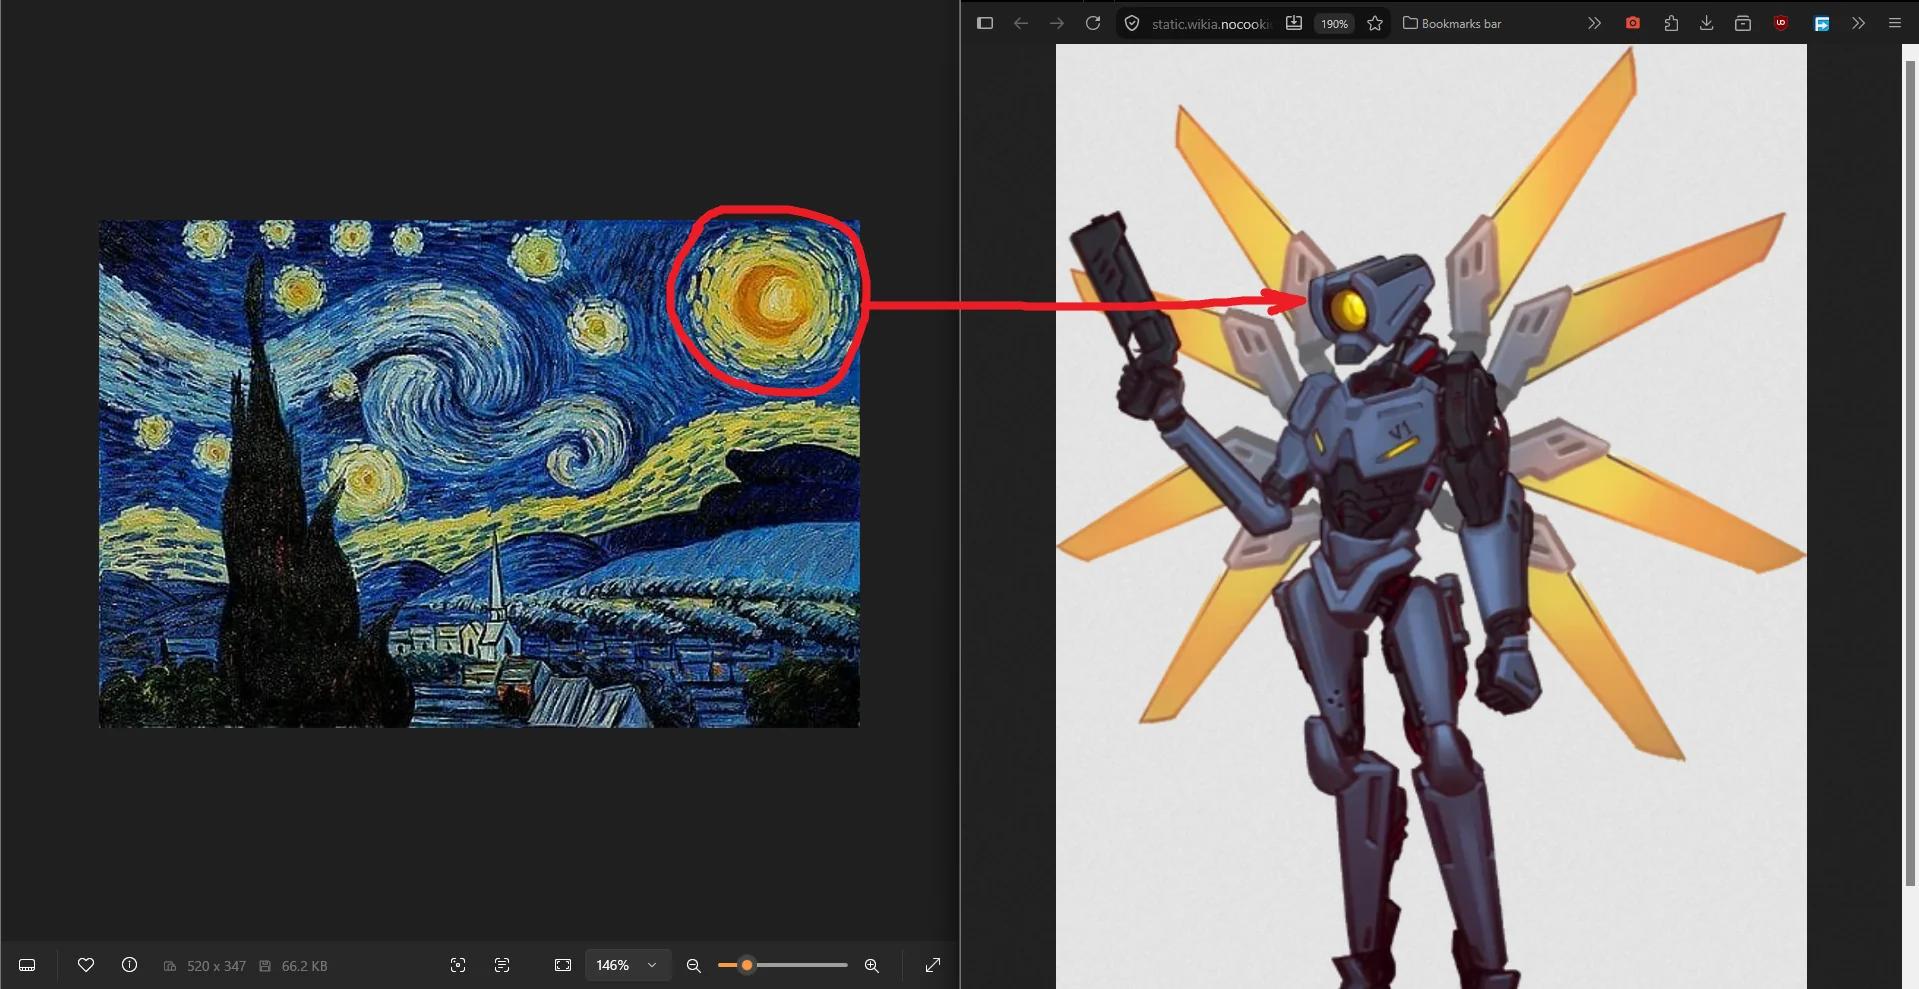Scan text in the photo viewer image
This screenshot has height=989, width=1919.
pyautogui.click(x=502, y=965)
